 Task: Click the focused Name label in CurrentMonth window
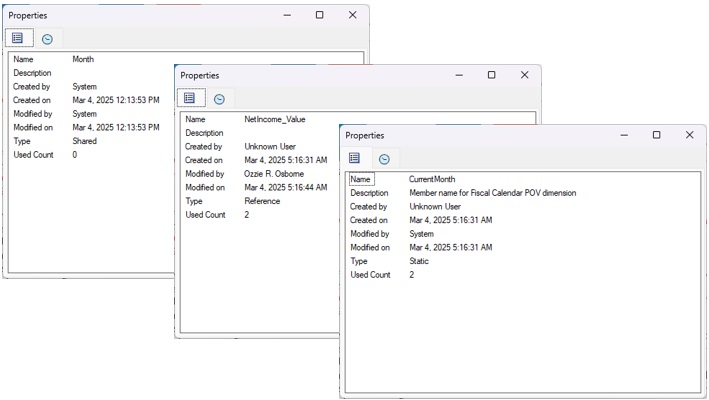[x=361, y=179]
